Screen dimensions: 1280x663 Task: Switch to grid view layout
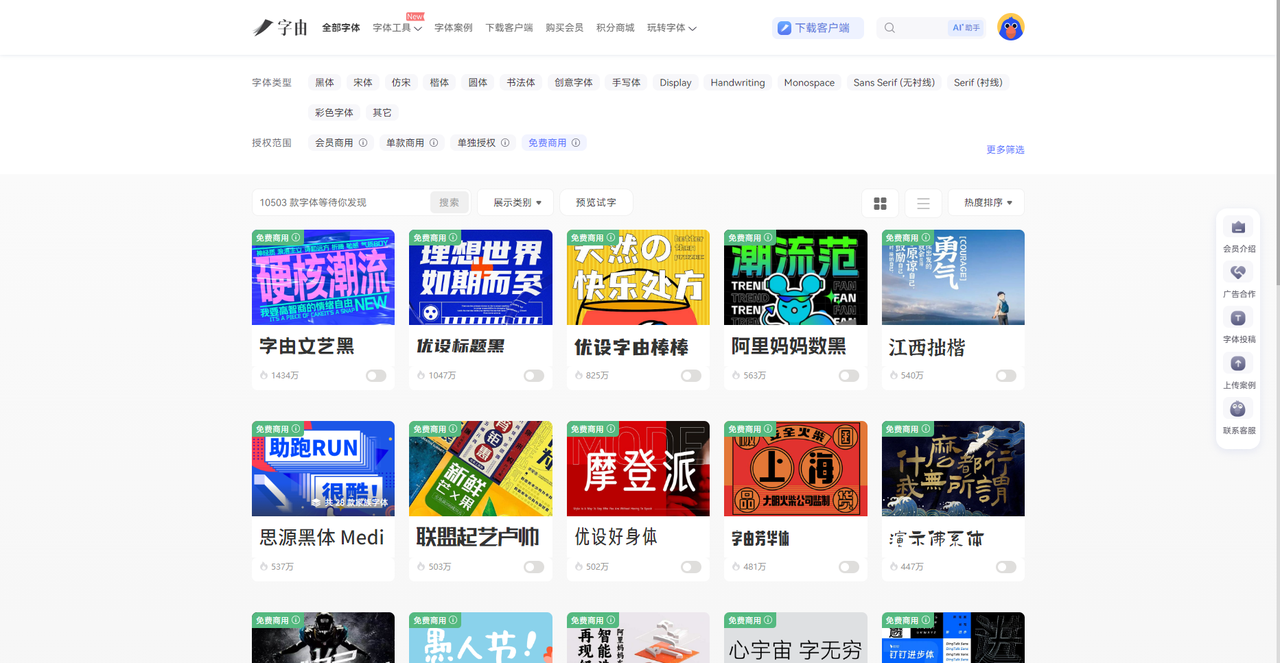coord(880,203)
